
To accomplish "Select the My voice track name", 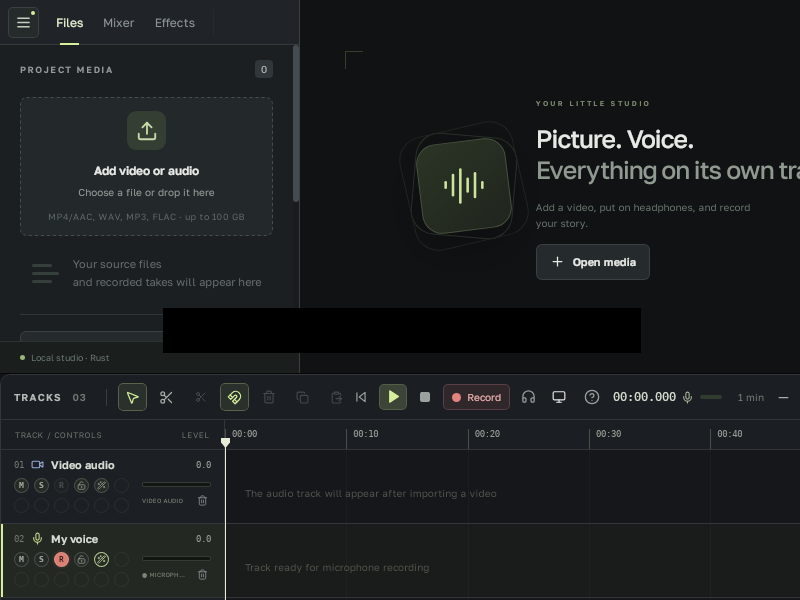I will 74,539.
